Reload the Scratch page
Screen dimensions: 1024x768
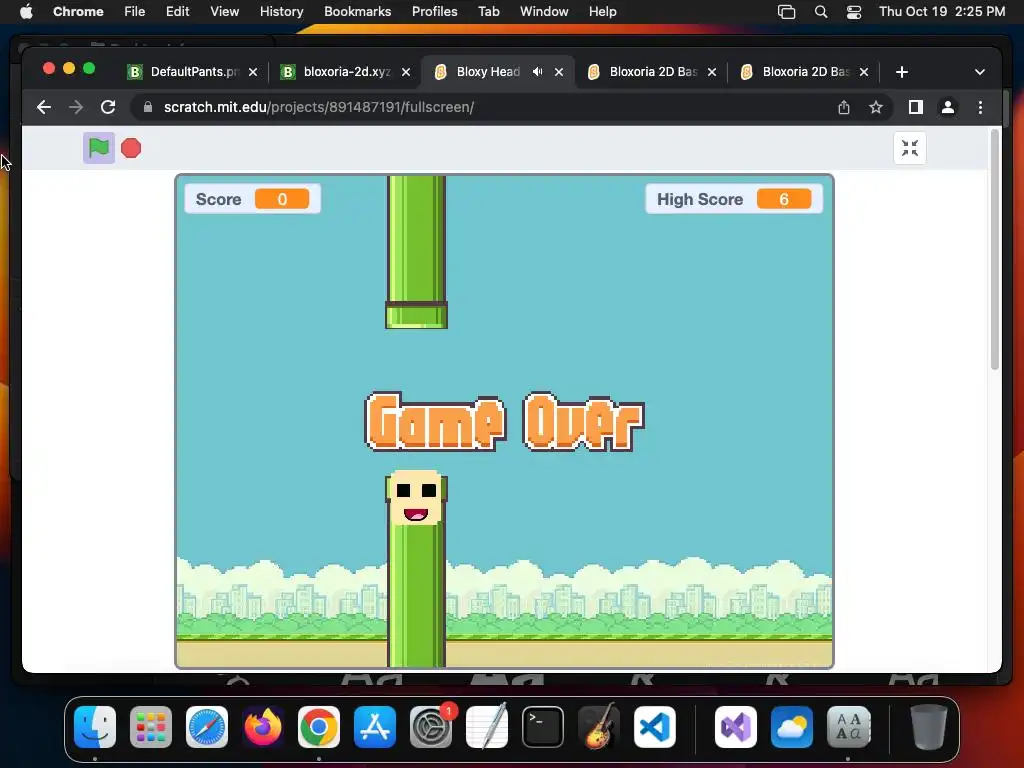tap(108, 107)
